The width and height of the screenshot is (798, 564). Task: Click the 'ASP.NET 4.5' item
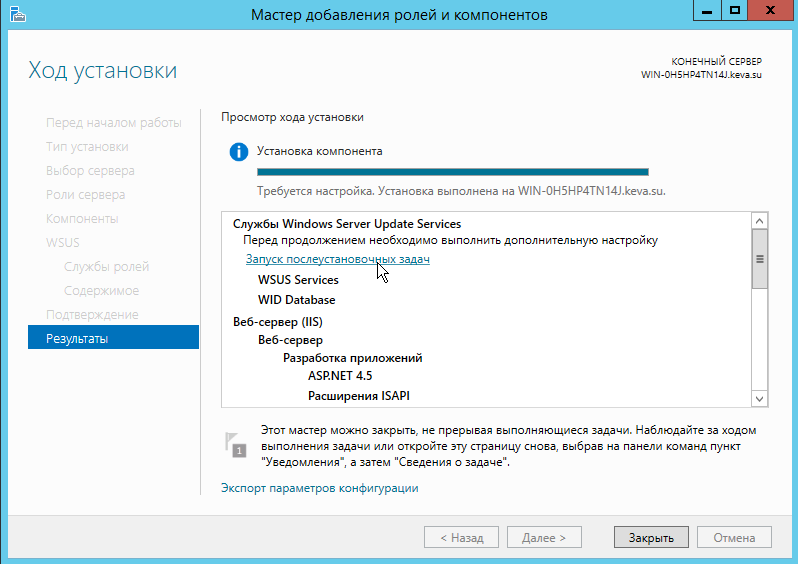coord(340,376)
